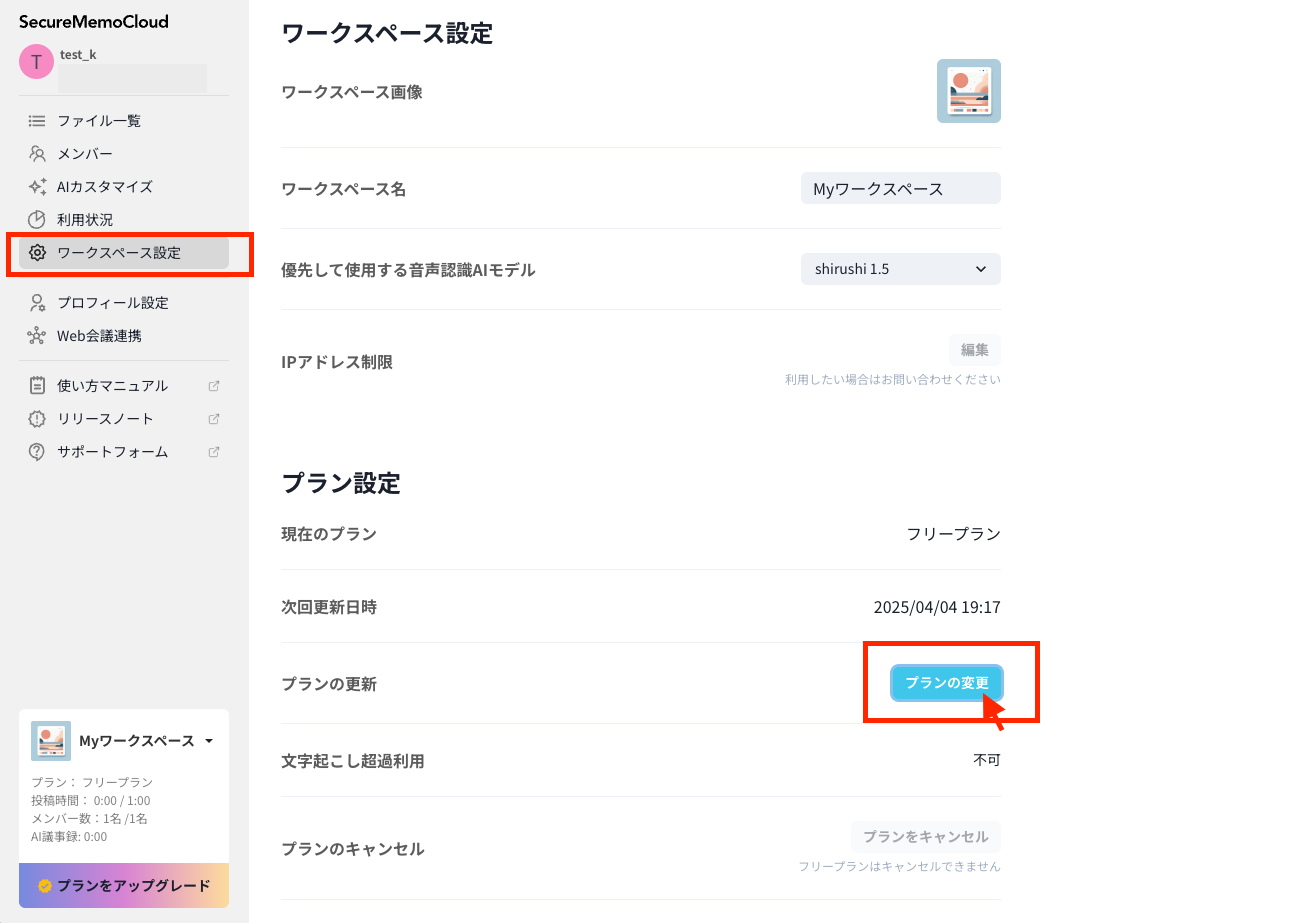
Task: Click the AI customize sparkle icon
Action: pos(37,187)
